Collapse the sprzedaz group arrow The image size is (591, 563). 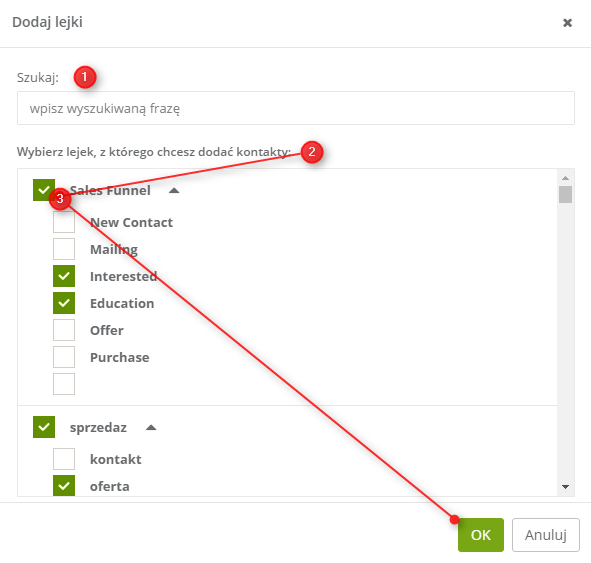[x=151, y=427]
